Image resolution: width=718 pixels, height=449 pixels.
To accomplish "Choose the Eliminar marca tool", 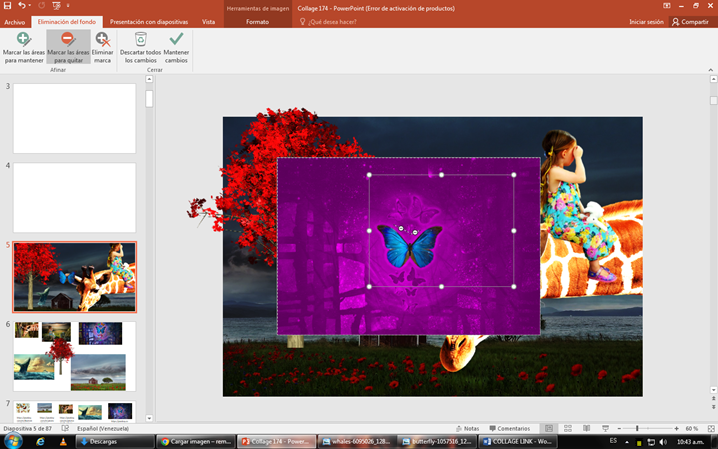I will pos(103,47).
